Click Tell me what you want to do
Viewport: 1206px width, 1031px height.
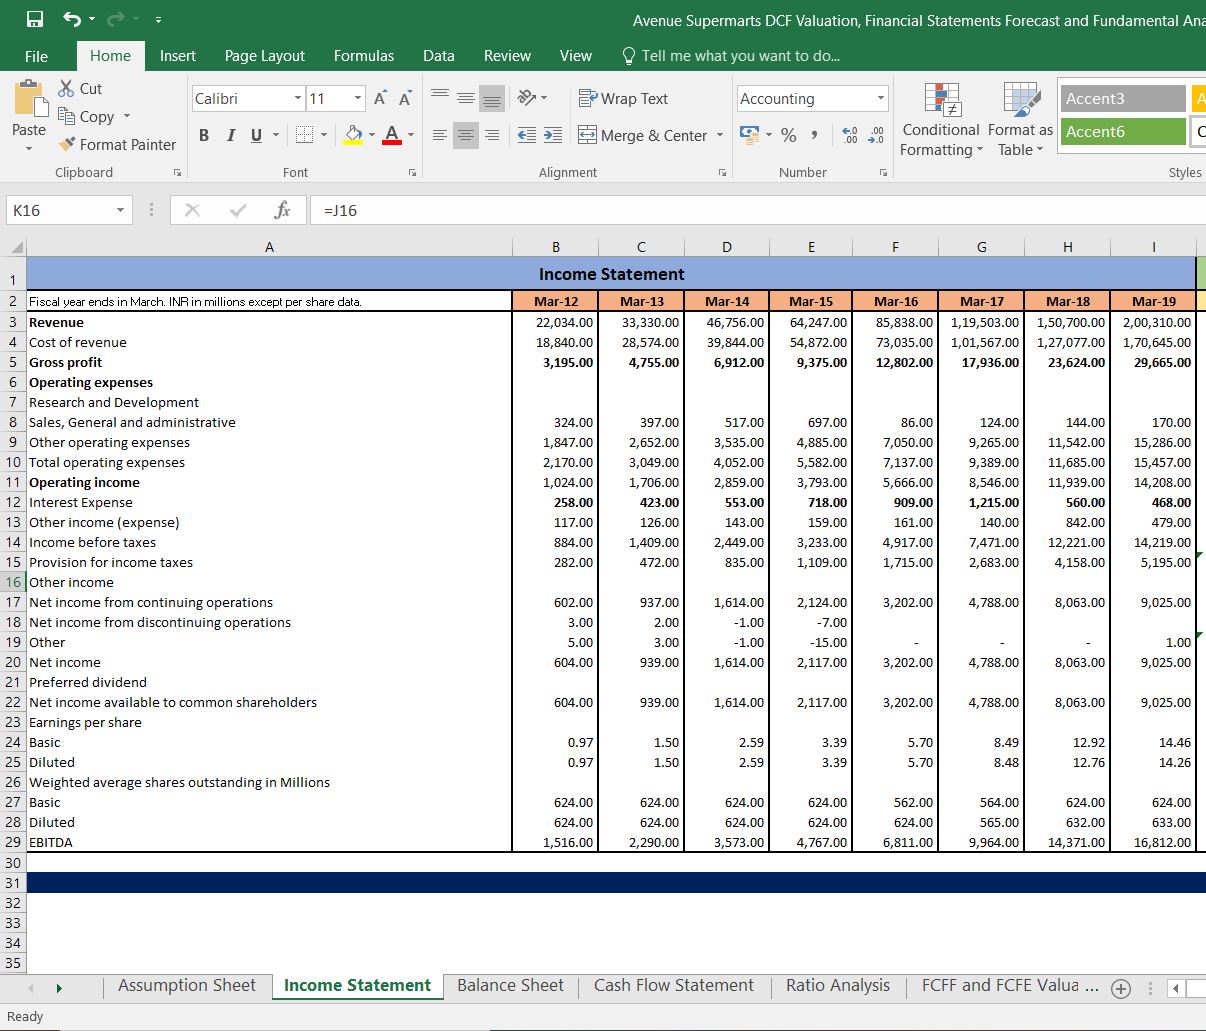tap(730, 56)
